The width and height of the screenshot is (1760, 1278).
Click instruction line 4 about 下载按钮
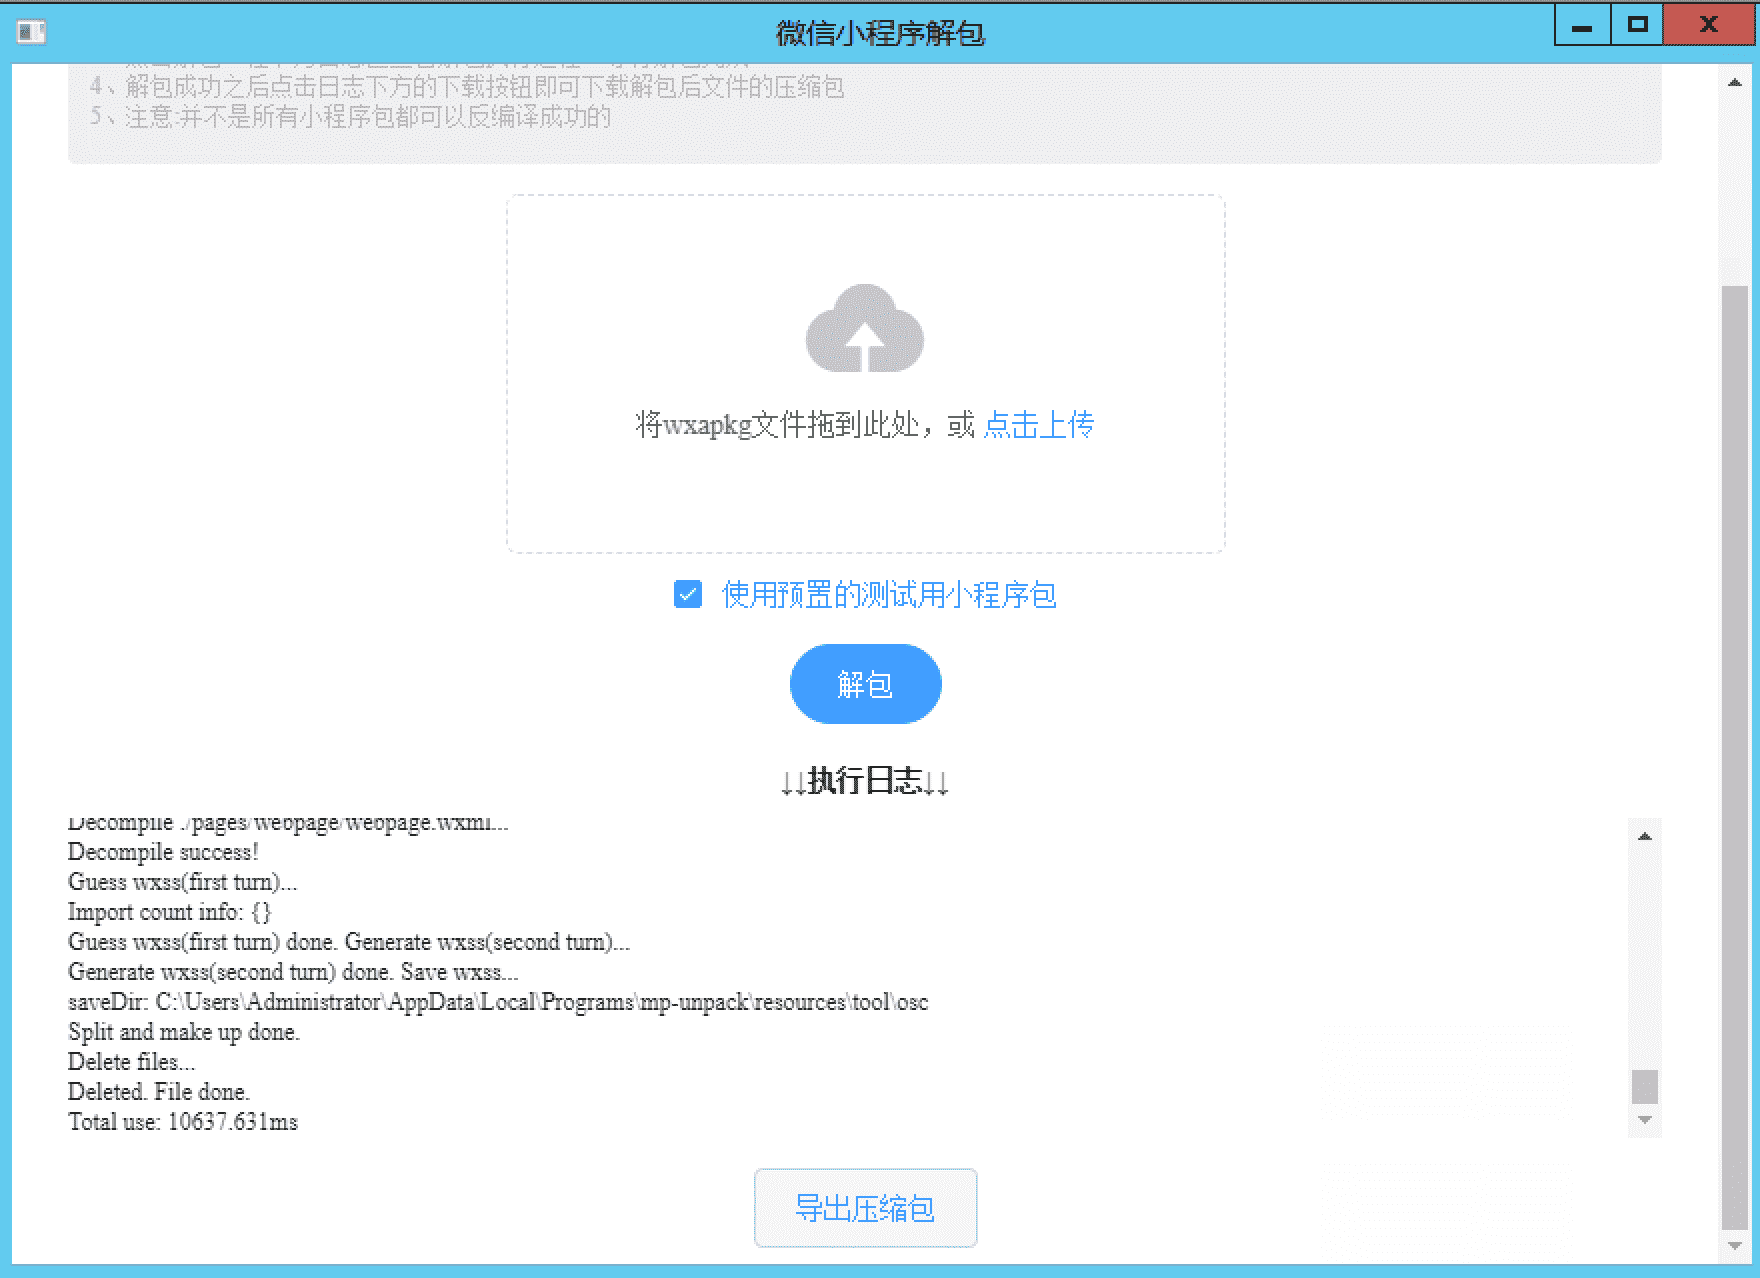[467, 87]
